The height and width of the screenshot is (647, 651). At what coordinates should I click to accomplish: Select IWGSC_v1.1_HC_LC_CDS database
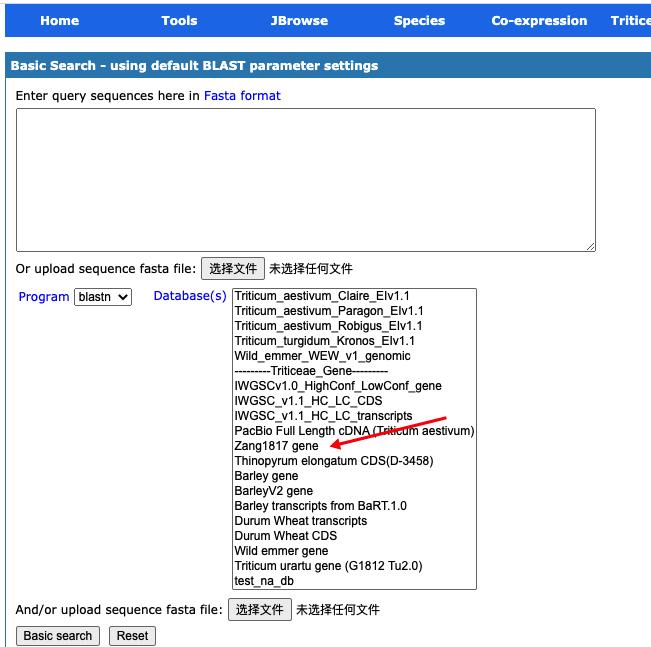(354, 401)
